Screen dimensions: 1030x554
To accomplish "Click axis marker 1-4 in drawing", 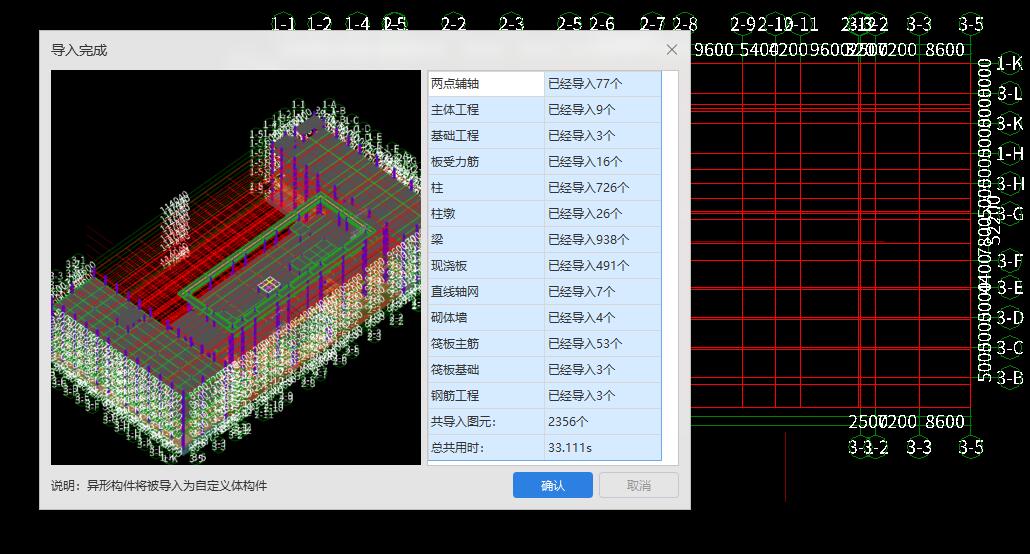I will [357, 24].
